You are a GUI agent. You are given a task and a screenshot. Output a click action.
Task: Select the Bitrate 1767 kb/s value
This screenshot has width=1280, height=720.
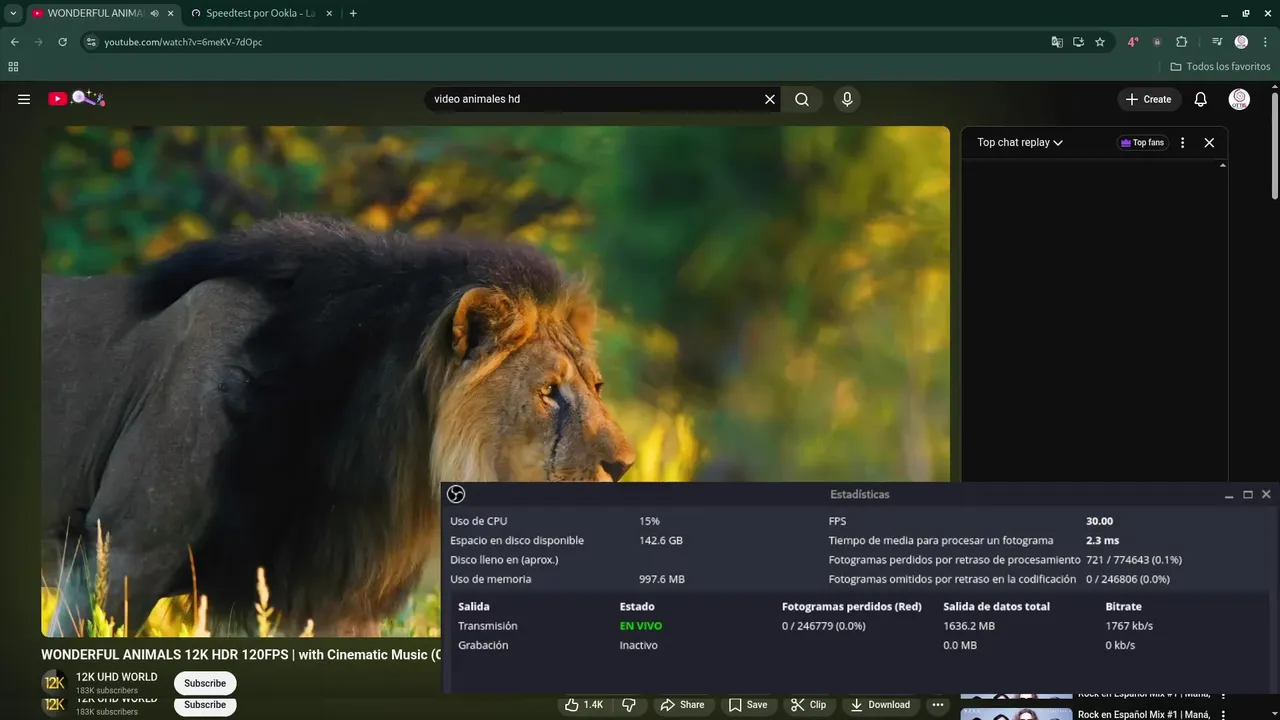1129,626
